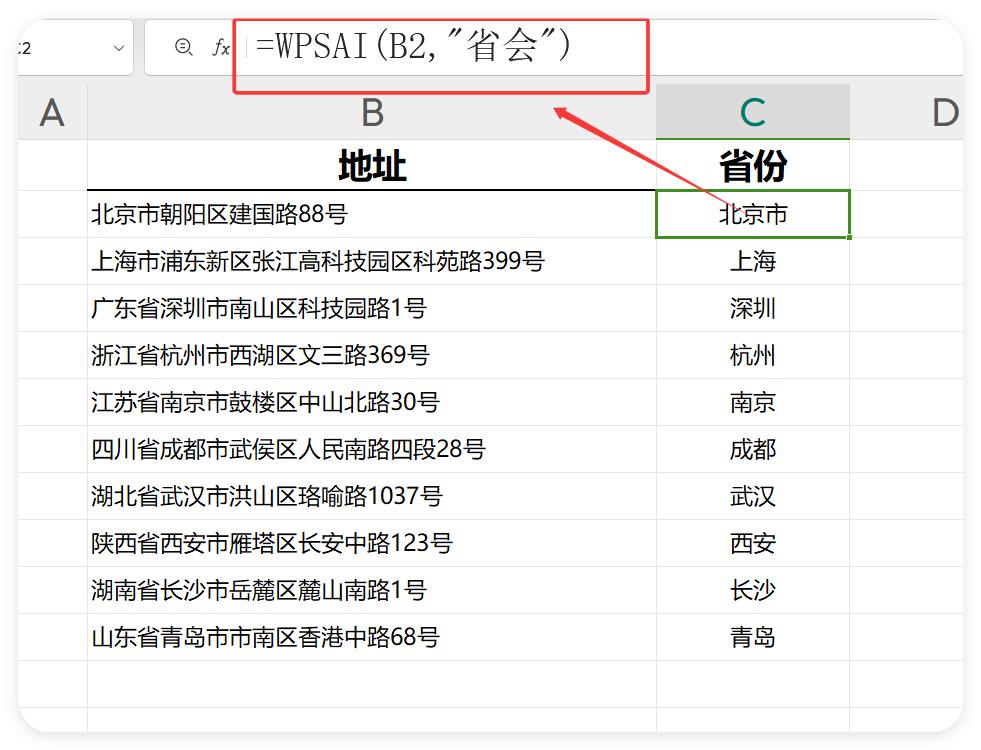Select cell 江苏省南京市鼓楼区中山北路30号

(x=372, y=402)
